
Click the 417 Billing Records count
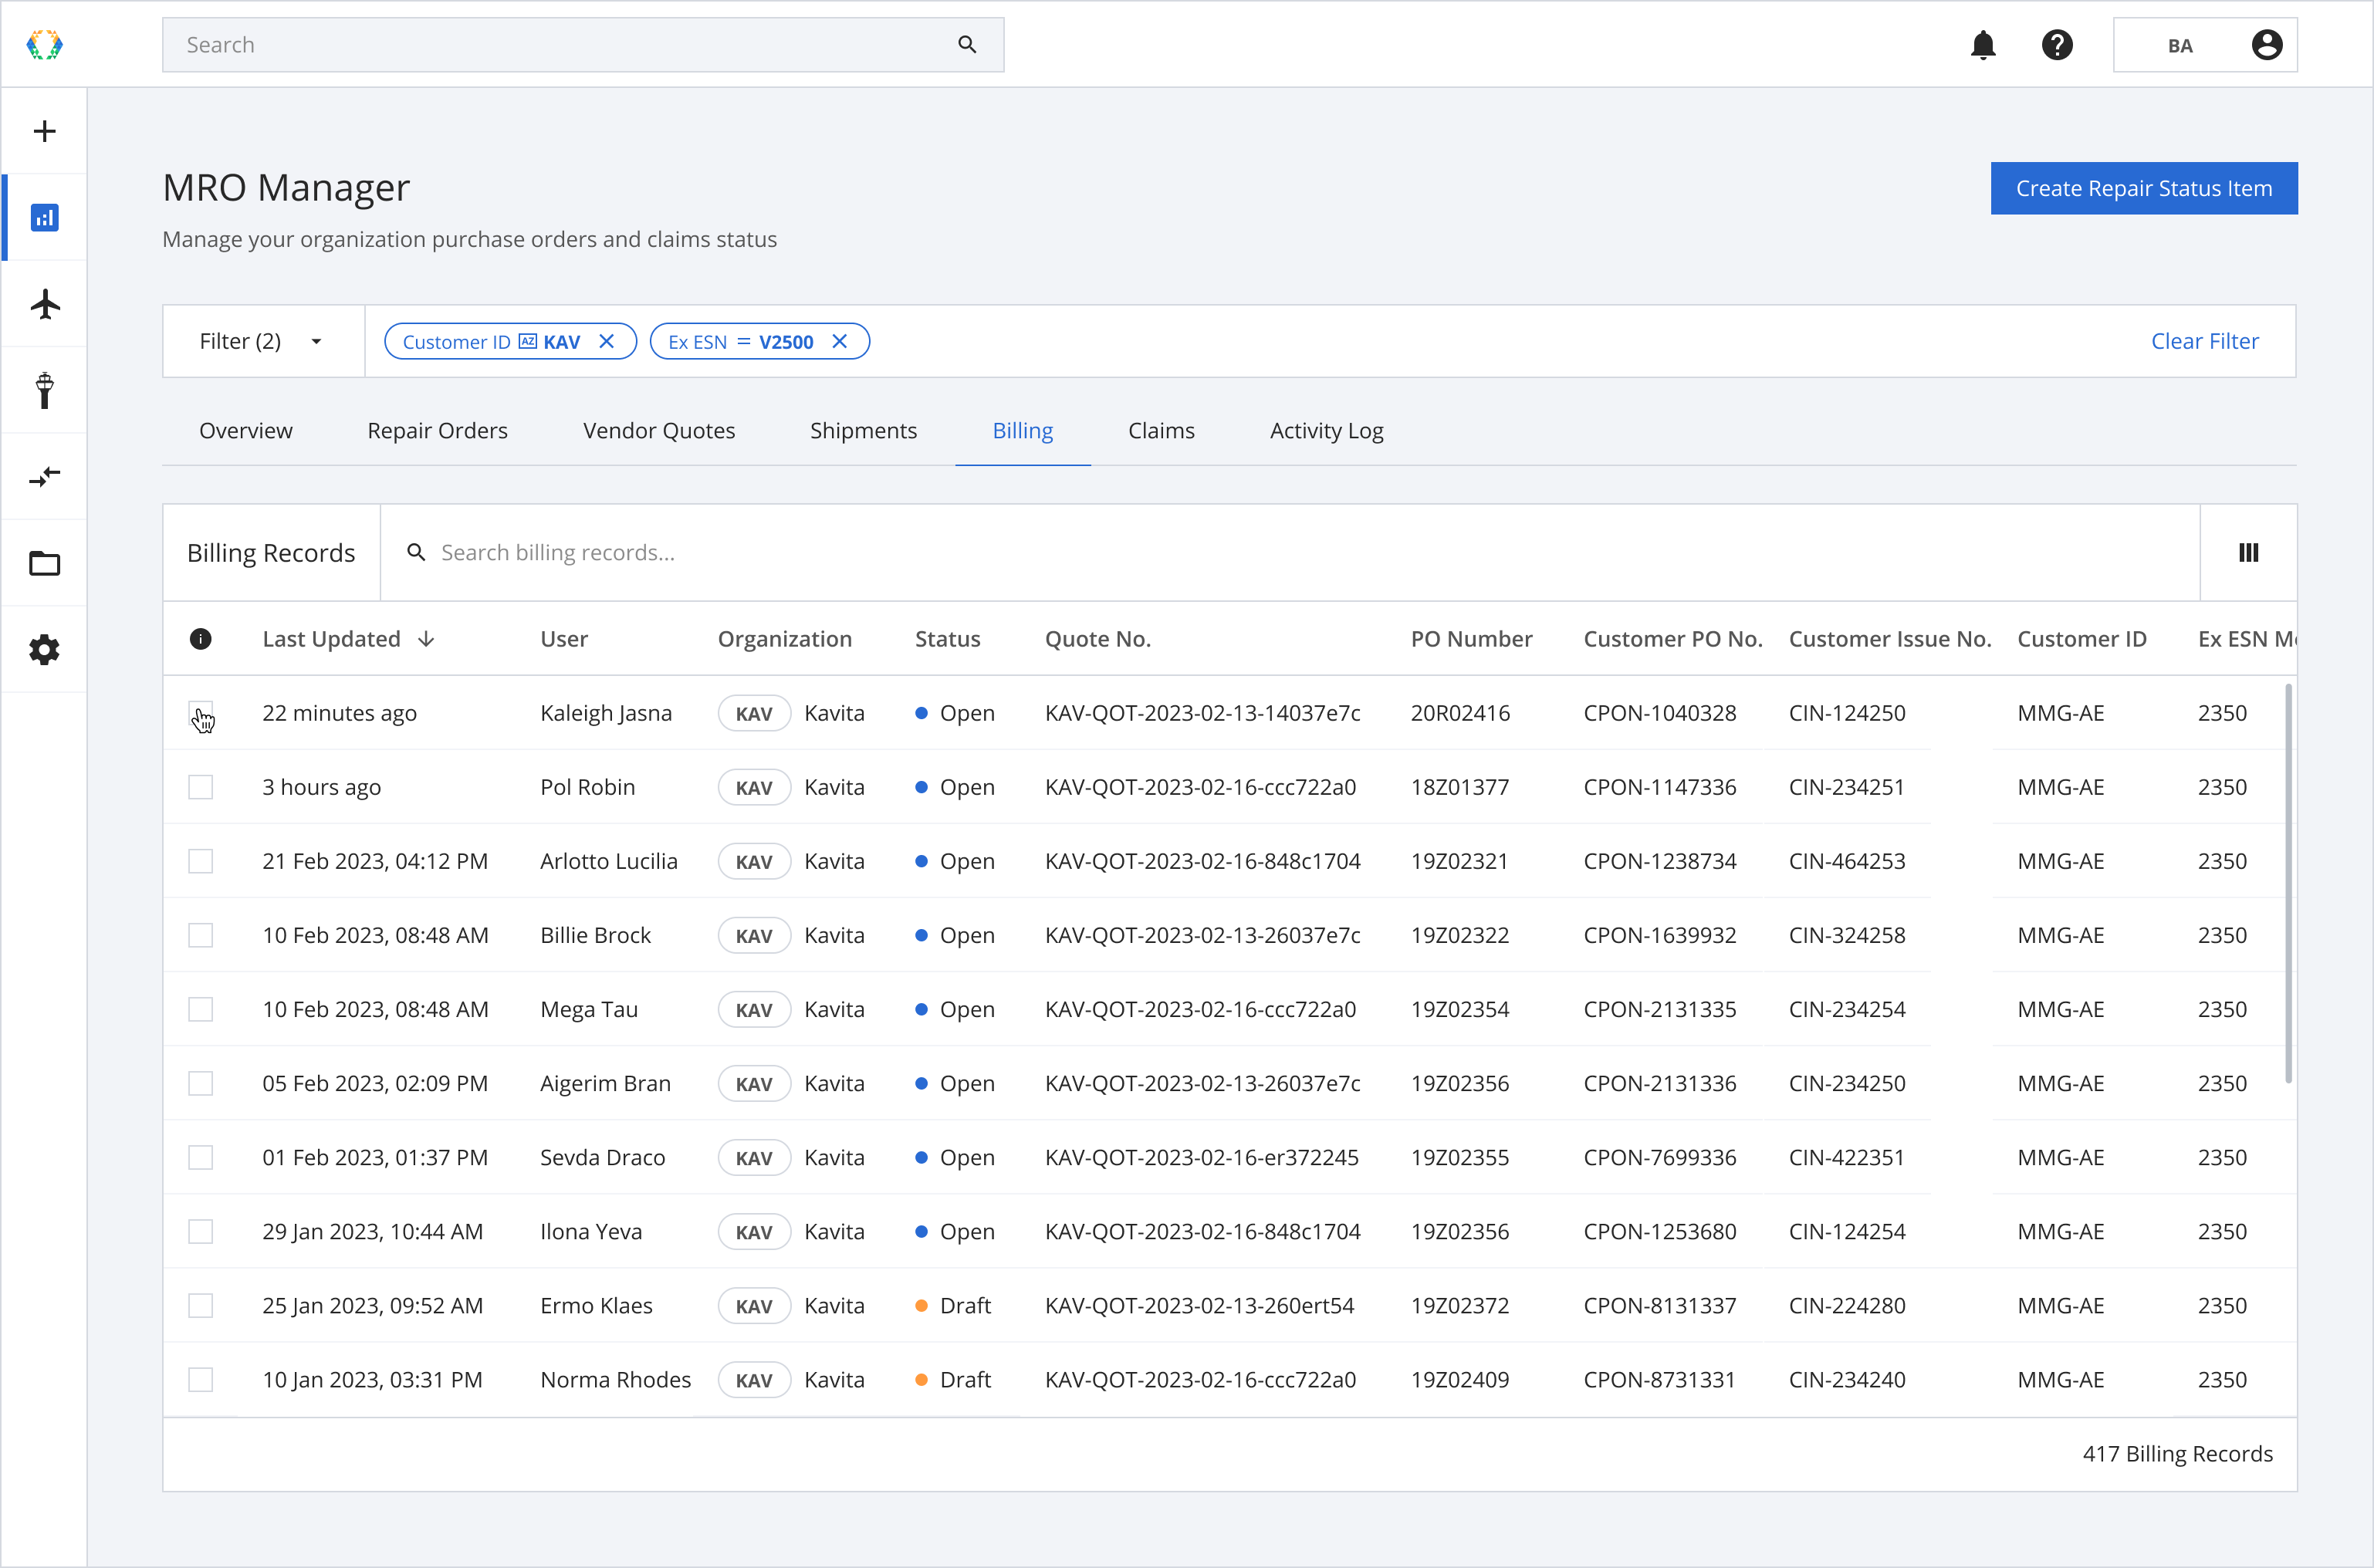2177,1454
